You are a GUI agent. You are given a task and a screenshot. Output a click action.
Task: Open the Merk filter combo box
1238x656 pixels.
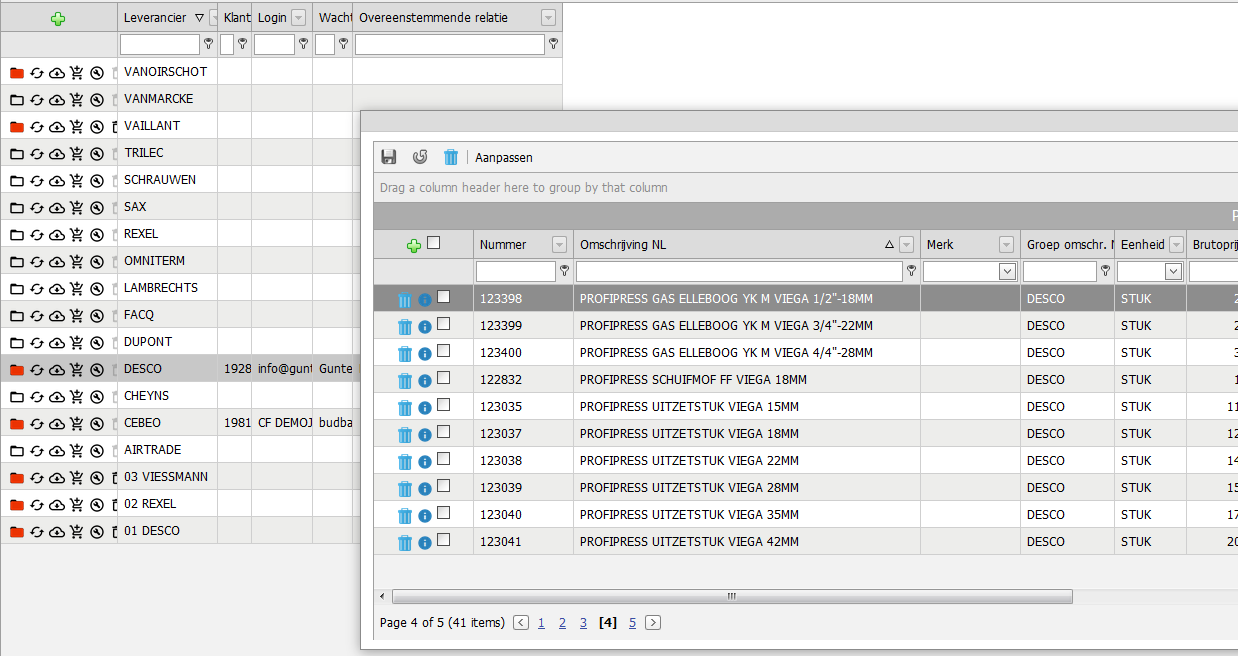click(x=1008, y=271)
